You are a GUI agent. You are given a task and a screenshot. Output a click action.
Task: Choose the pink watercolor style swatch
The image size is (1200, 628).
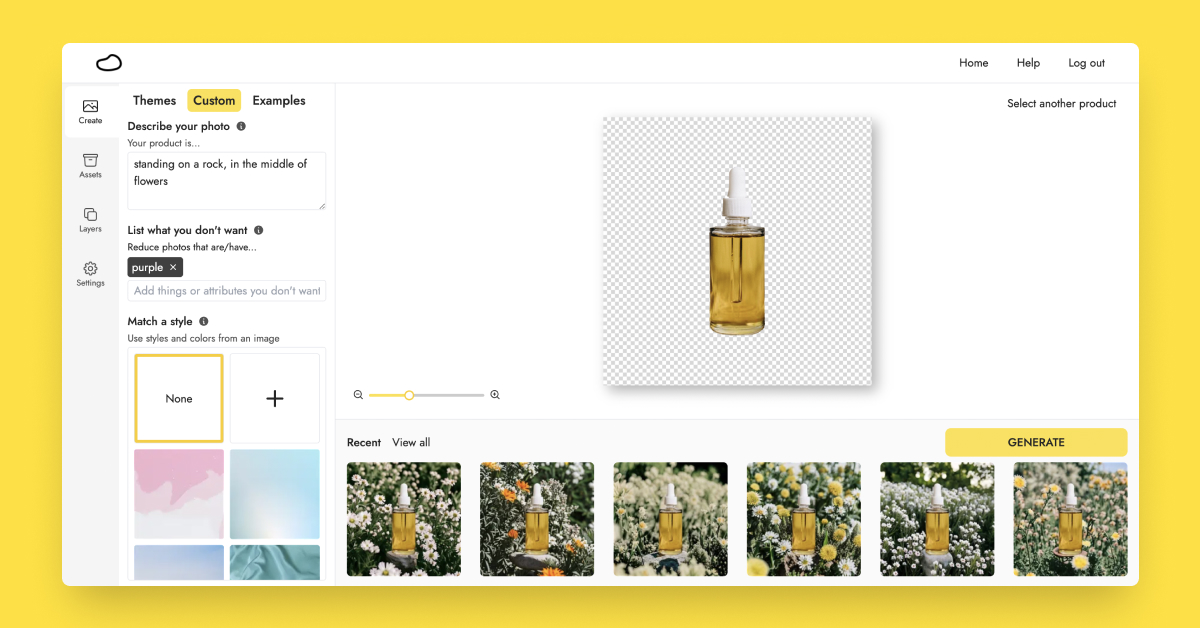[x=179, y=494]
